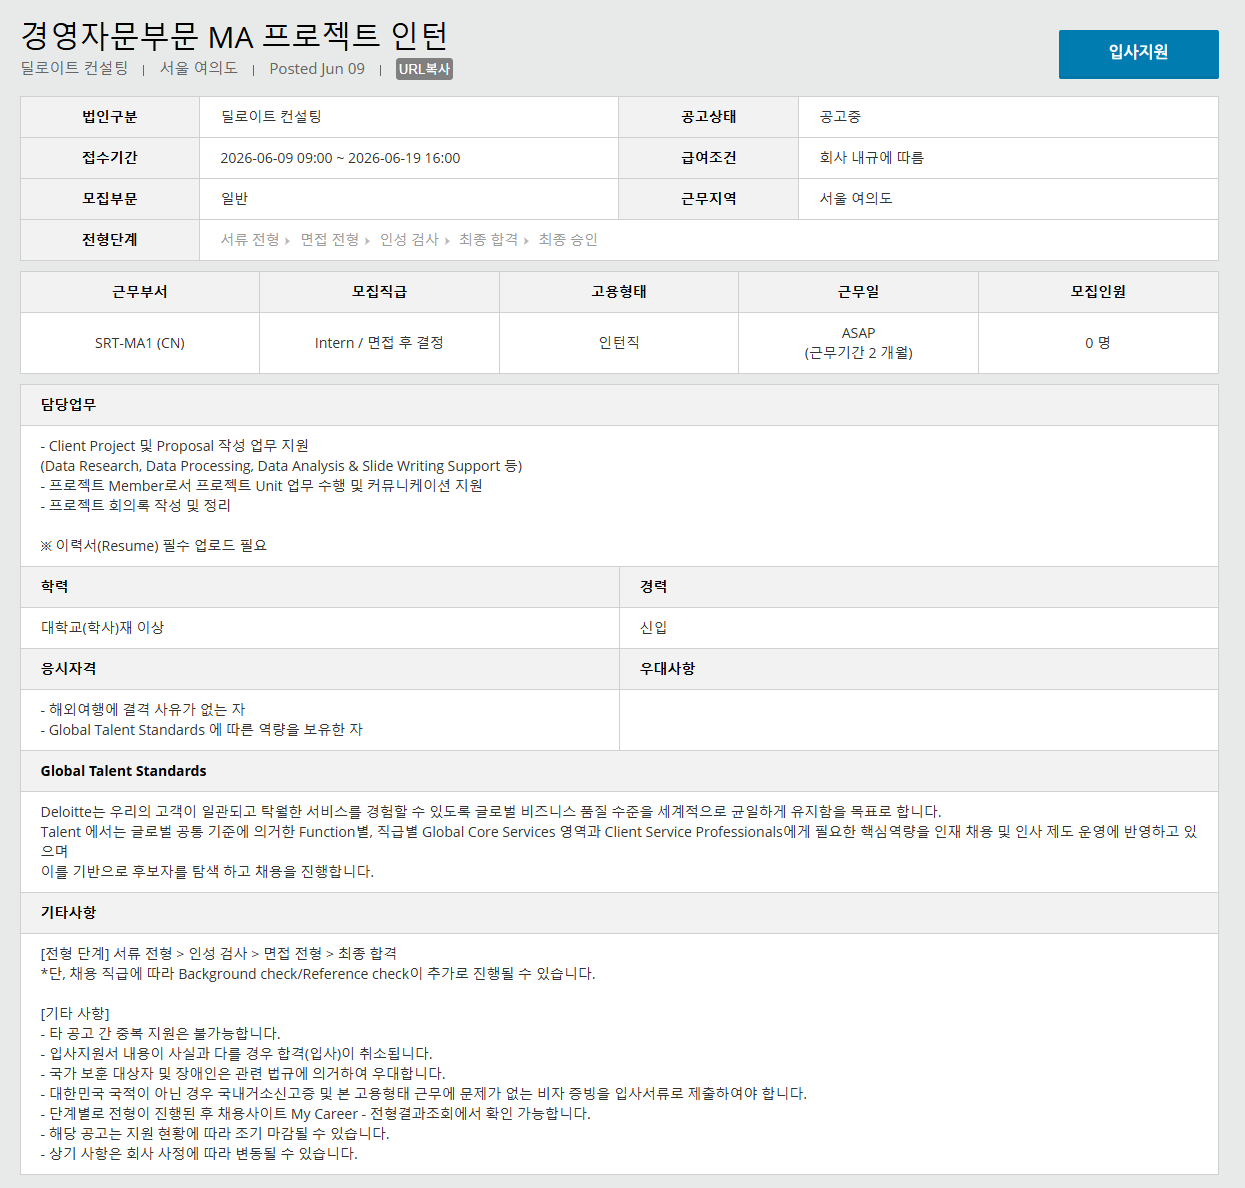Click the [전형 단계] 서류 전형 > 인성 검사 line
Viewport: 1245px width, 1188px height.
pos(219,954)
